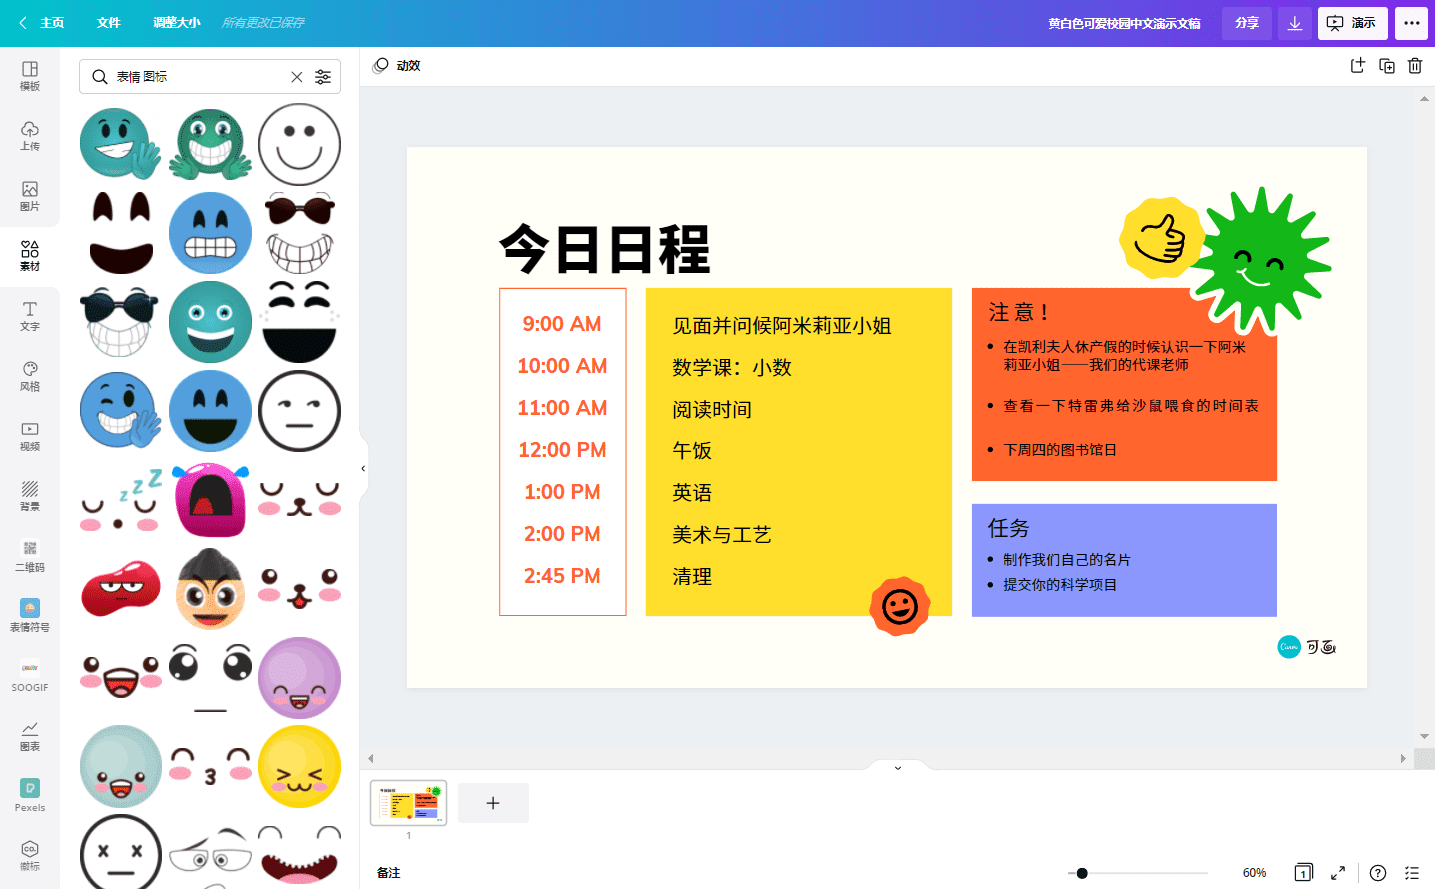Viewport: 1435px width, 889px height.
Task: Open the 调整大小 resize menu
Action: click(177, 23)
